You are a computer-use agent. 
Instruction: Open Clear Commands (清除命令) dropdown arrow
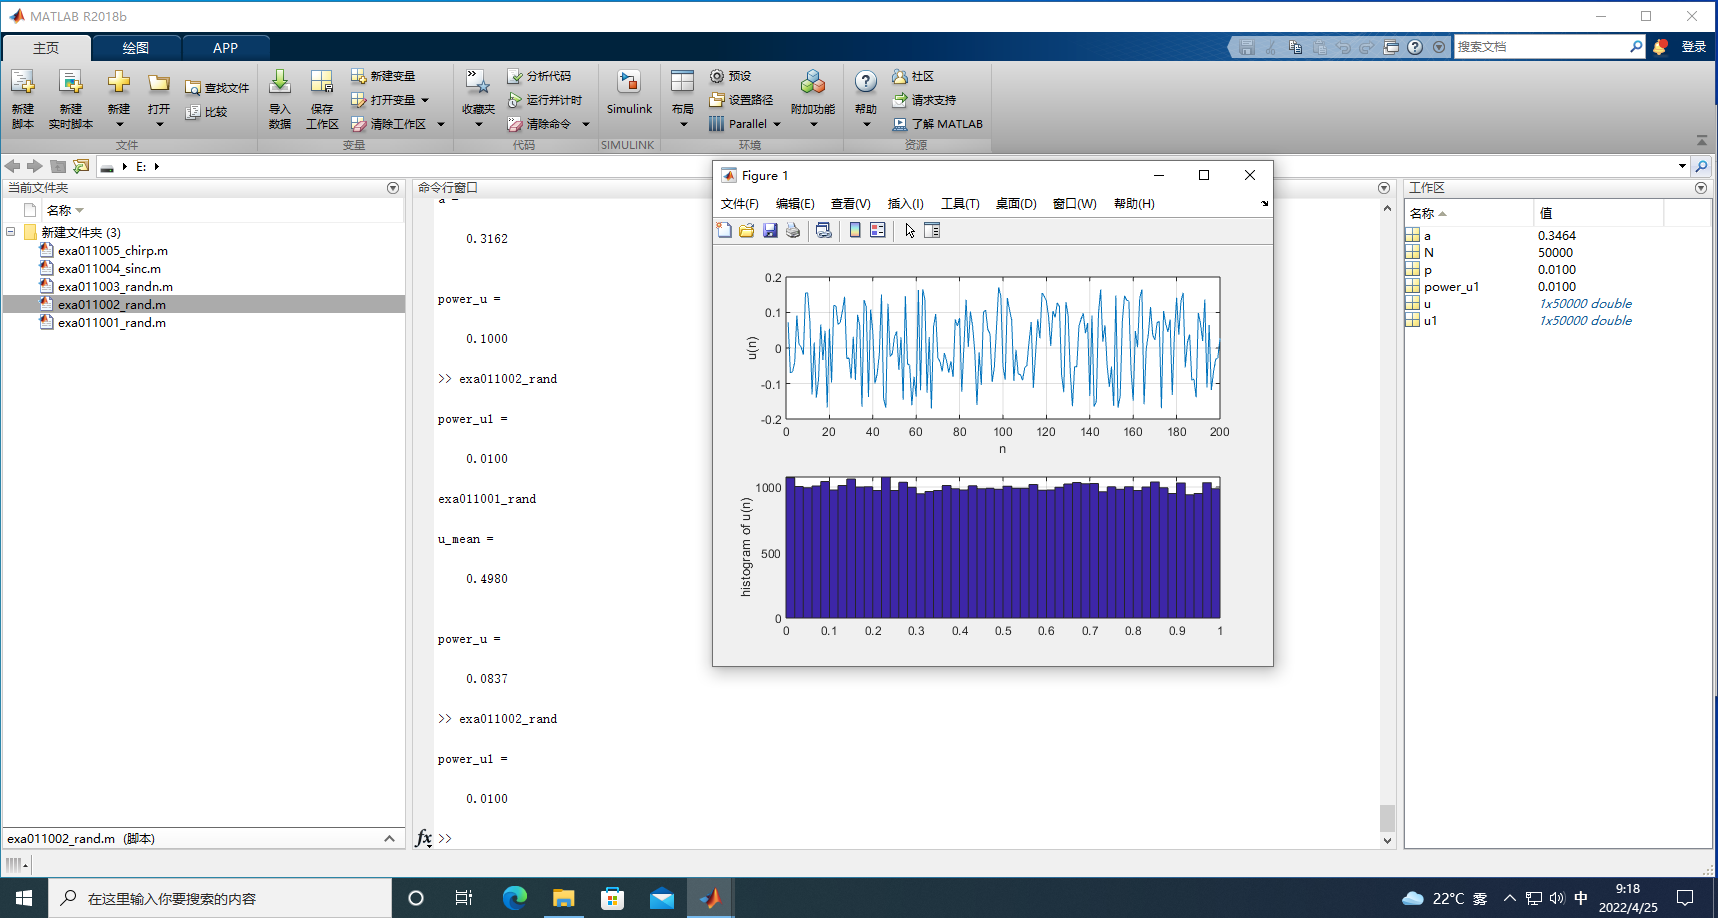click(586, 124)
